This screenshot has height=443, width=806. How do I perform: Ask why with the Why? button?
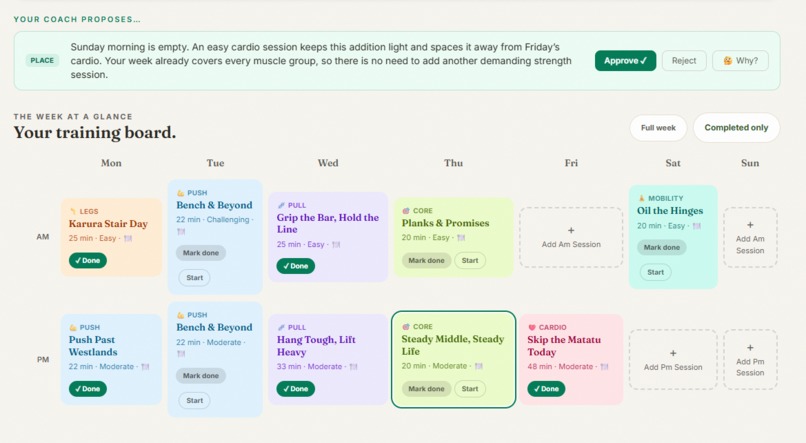740,61
